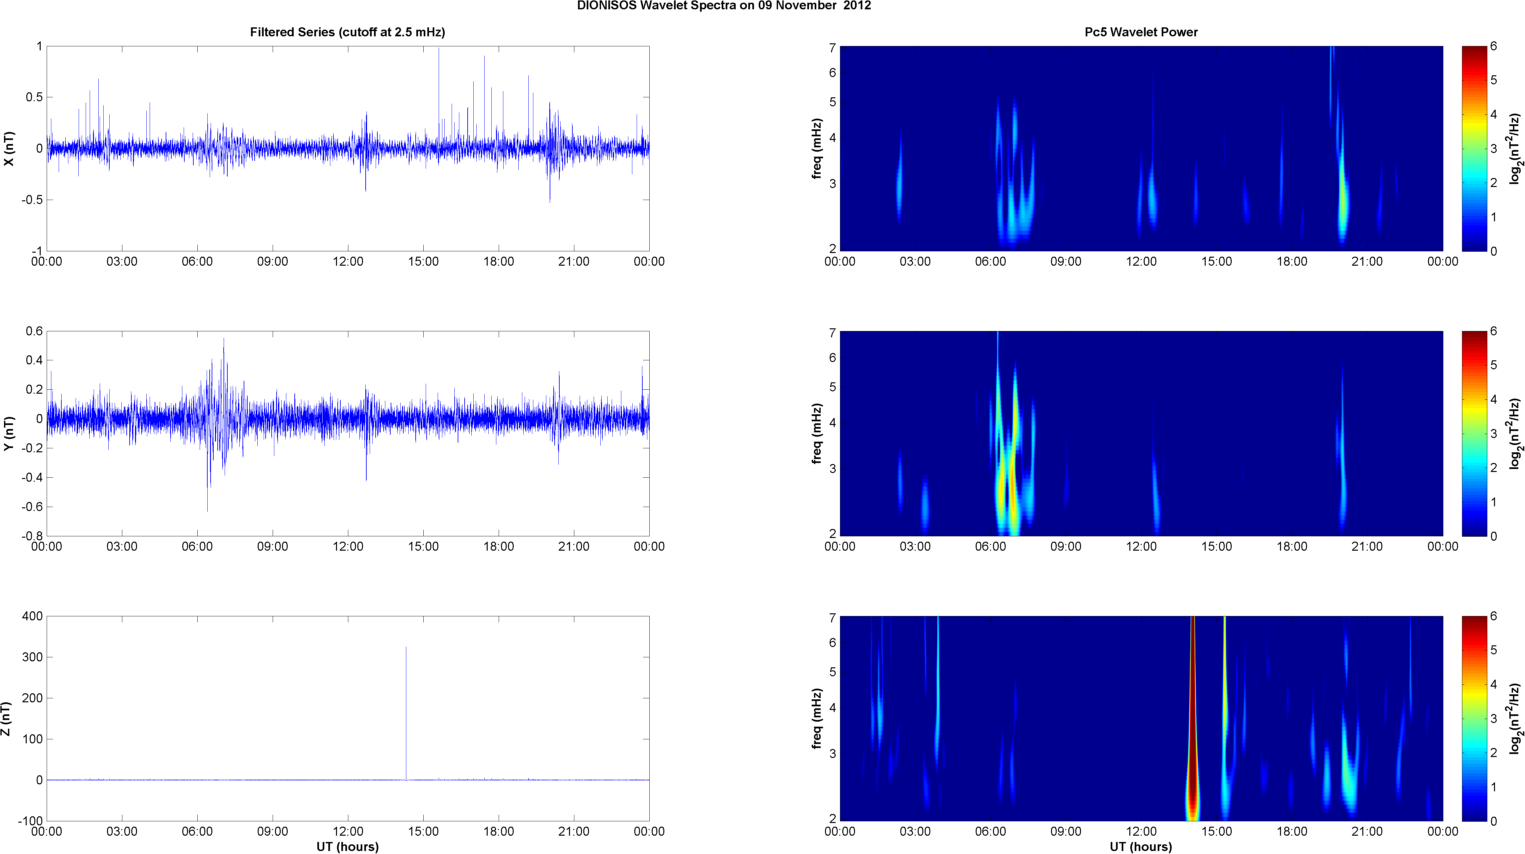Click the 12:00 tick under X time series

348,262
